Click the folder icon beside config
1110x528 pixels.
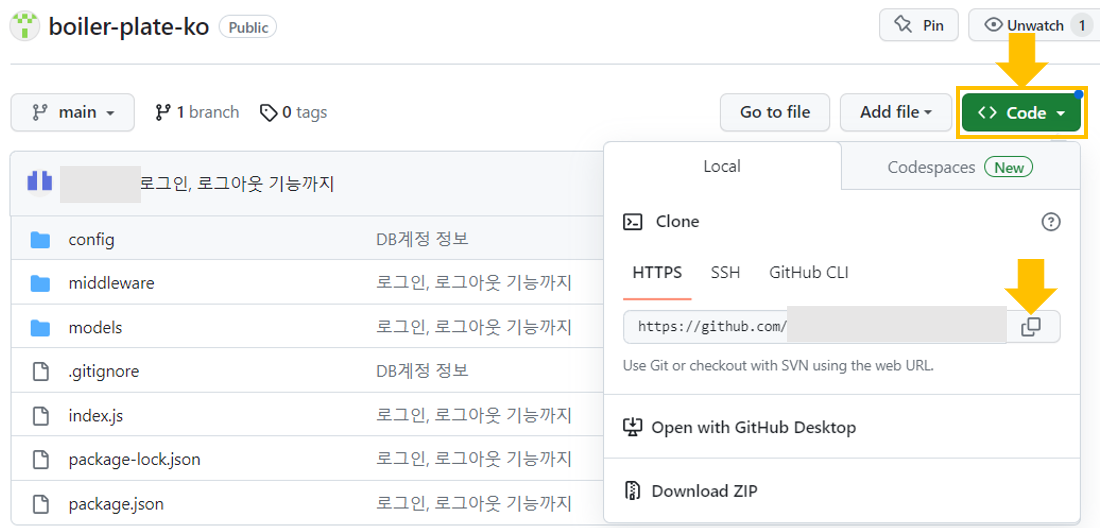click(x=40, y=240)
